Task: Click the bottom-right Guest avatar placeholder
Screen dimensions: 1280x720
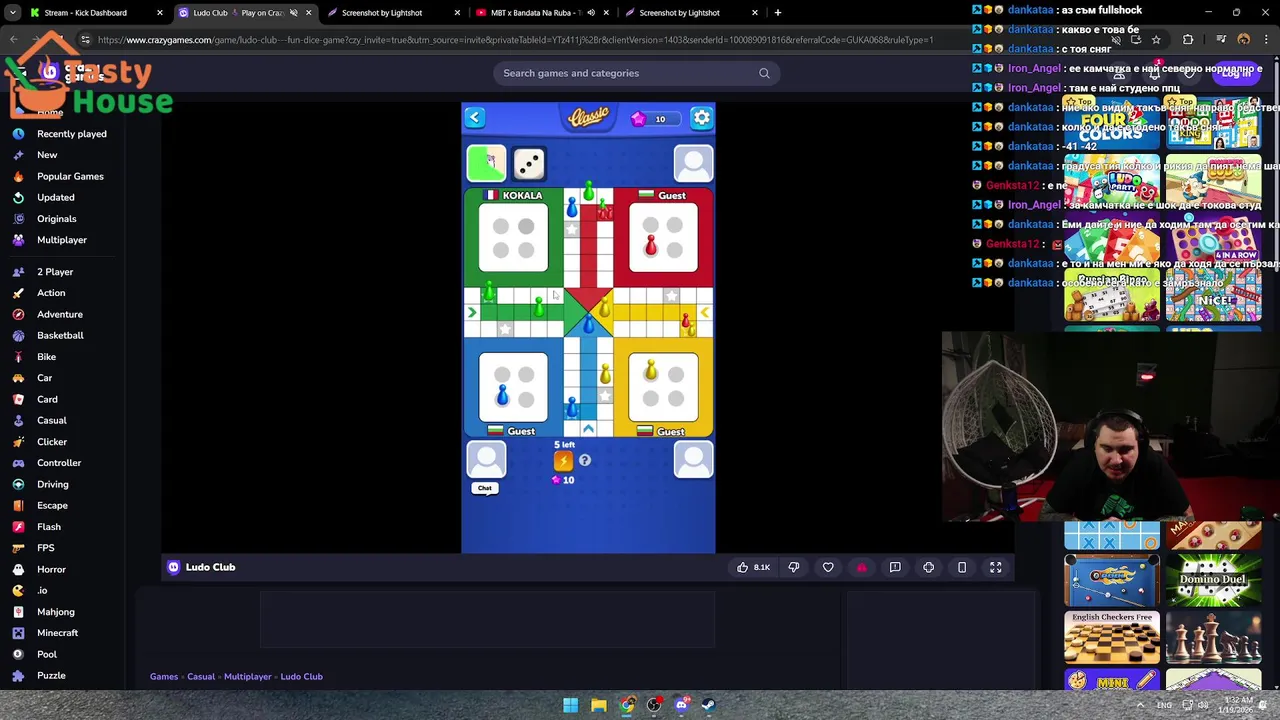Action: click(x=693, y=459)
